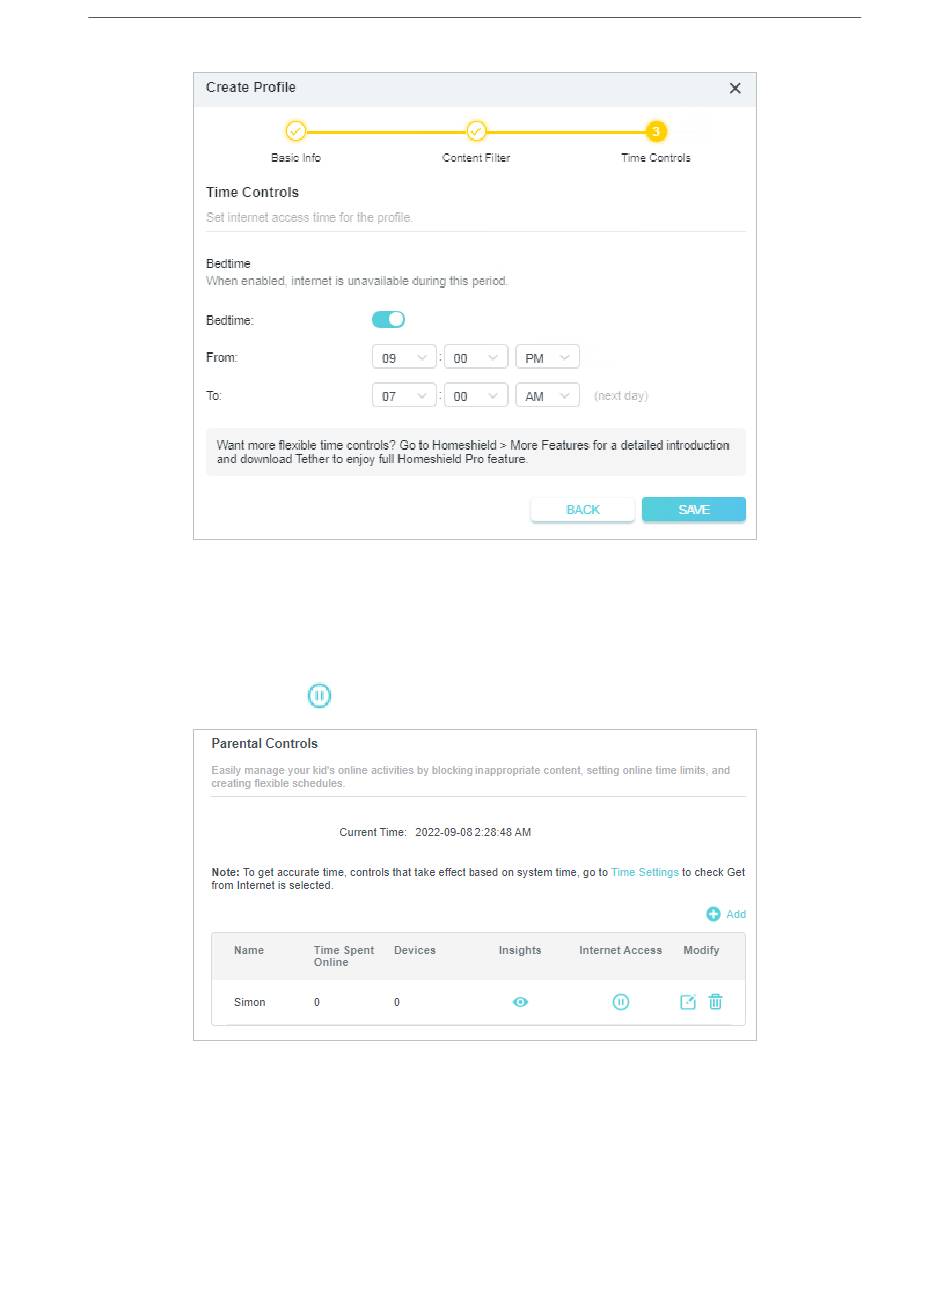
Task: Open the To hour dropdown
Action: (x=404, y=396)
